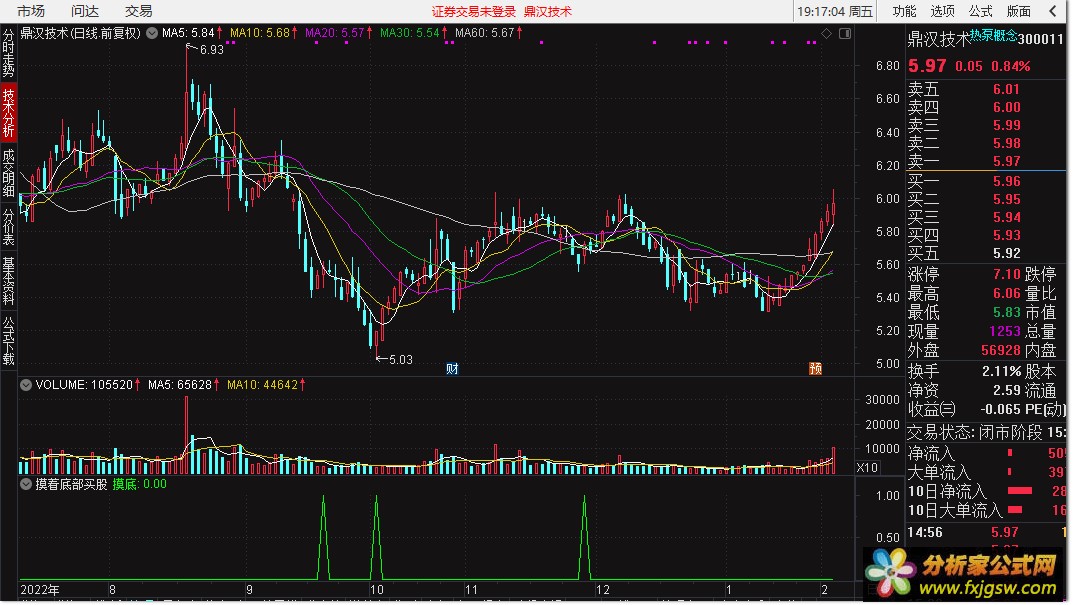This screenshot has height=605, width=1073.
Task: Click the current price 5.97 header
Action: (x=927, y=66)
